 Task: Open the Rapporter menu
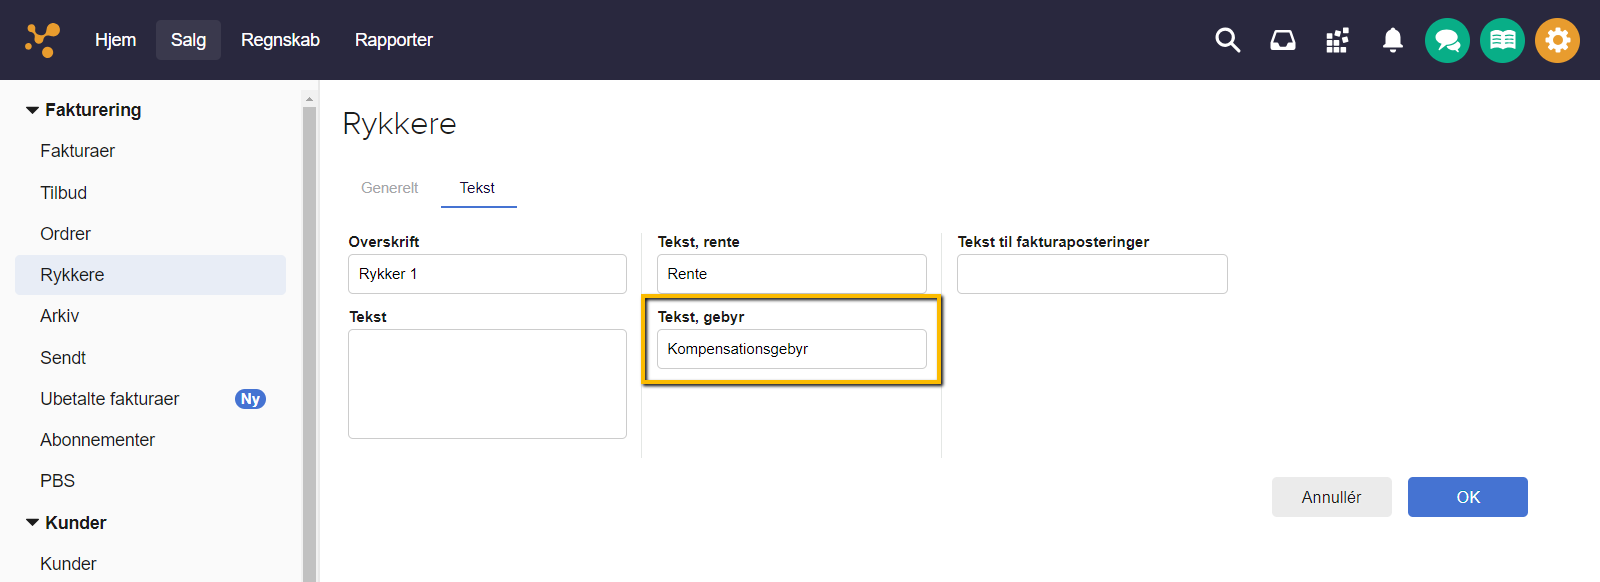click(x=393, y=40)
